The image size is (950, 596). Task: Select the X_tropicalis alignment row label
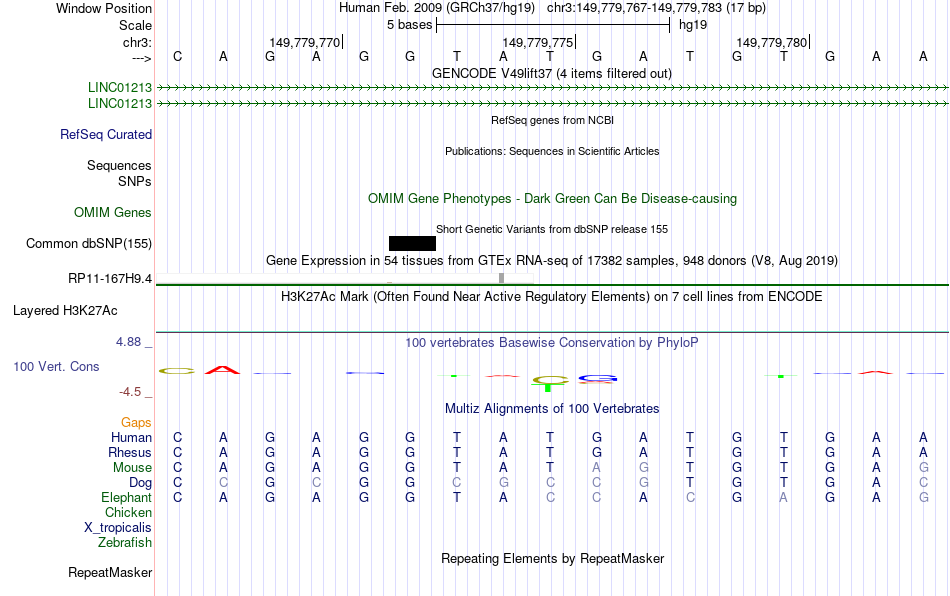click(118, 528)
